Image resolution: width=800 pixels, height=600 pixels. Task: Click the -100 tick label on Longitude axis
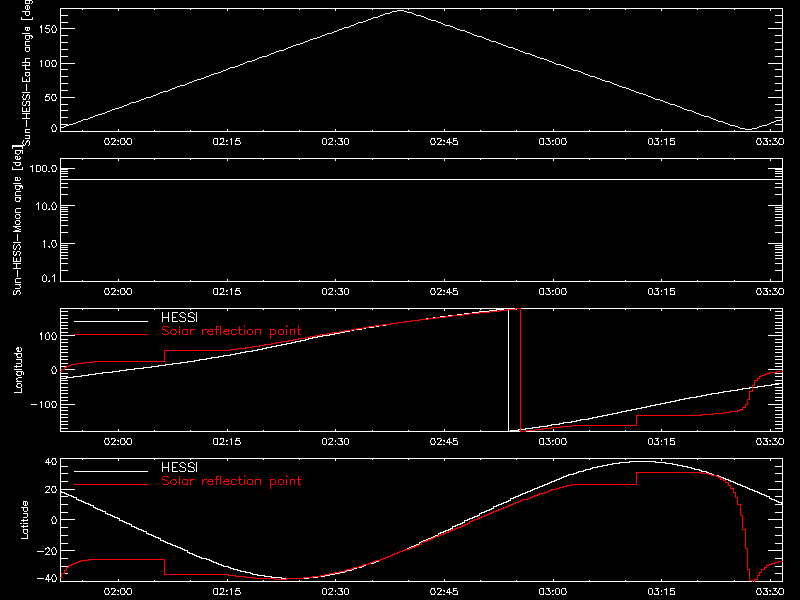44,405
